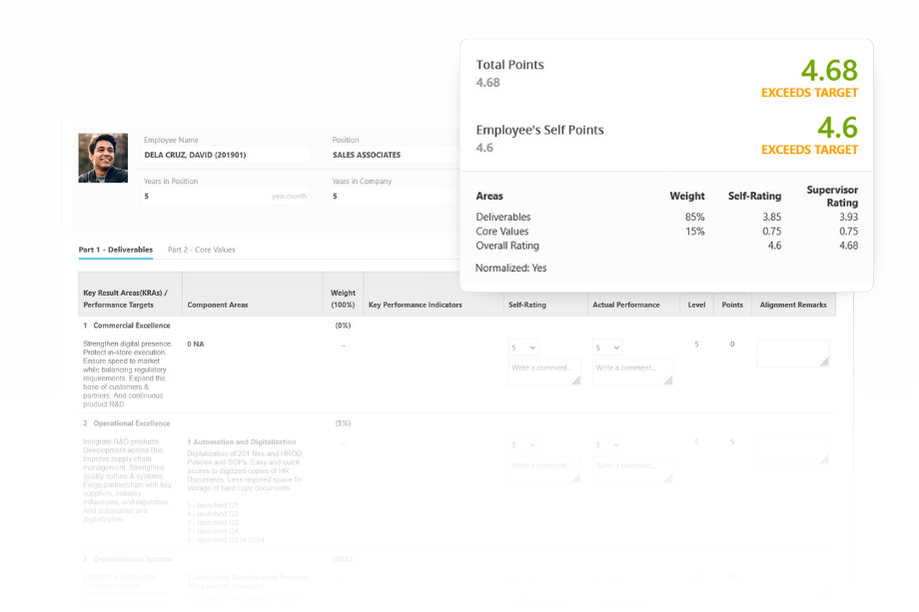Click Actual Performance comment box for Commercial Excellence
Screen dimensions: 919x612
(x=630, y=371)
